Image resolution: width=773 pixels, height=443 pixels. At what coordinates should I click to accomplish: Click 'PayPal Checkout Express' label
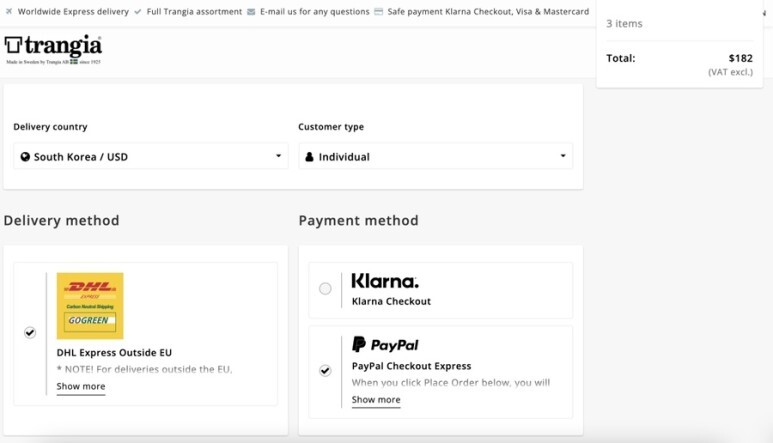coord(412,366)
